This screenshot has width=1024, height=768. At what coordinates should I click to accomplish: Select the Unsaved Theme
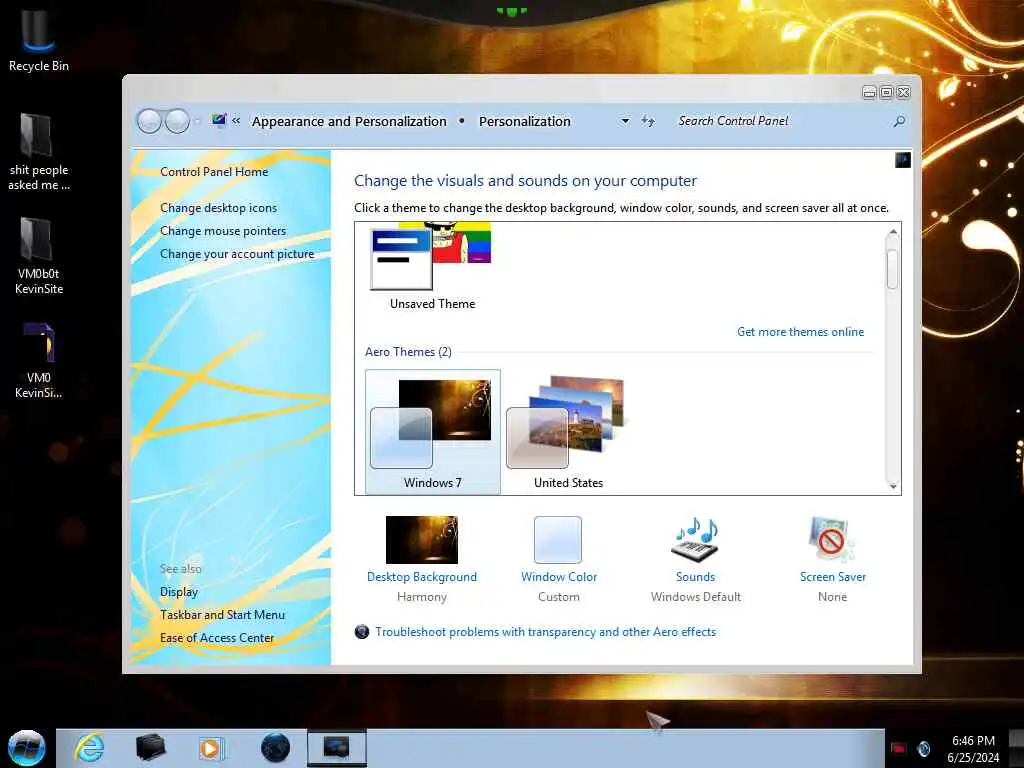(432, 266)
